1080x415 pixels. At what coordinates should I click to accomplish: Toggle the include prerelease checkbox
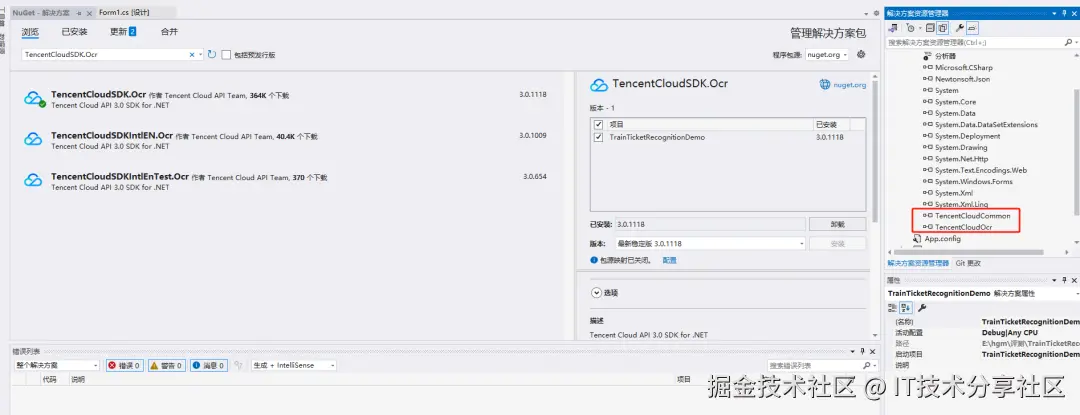click(226, 54)
